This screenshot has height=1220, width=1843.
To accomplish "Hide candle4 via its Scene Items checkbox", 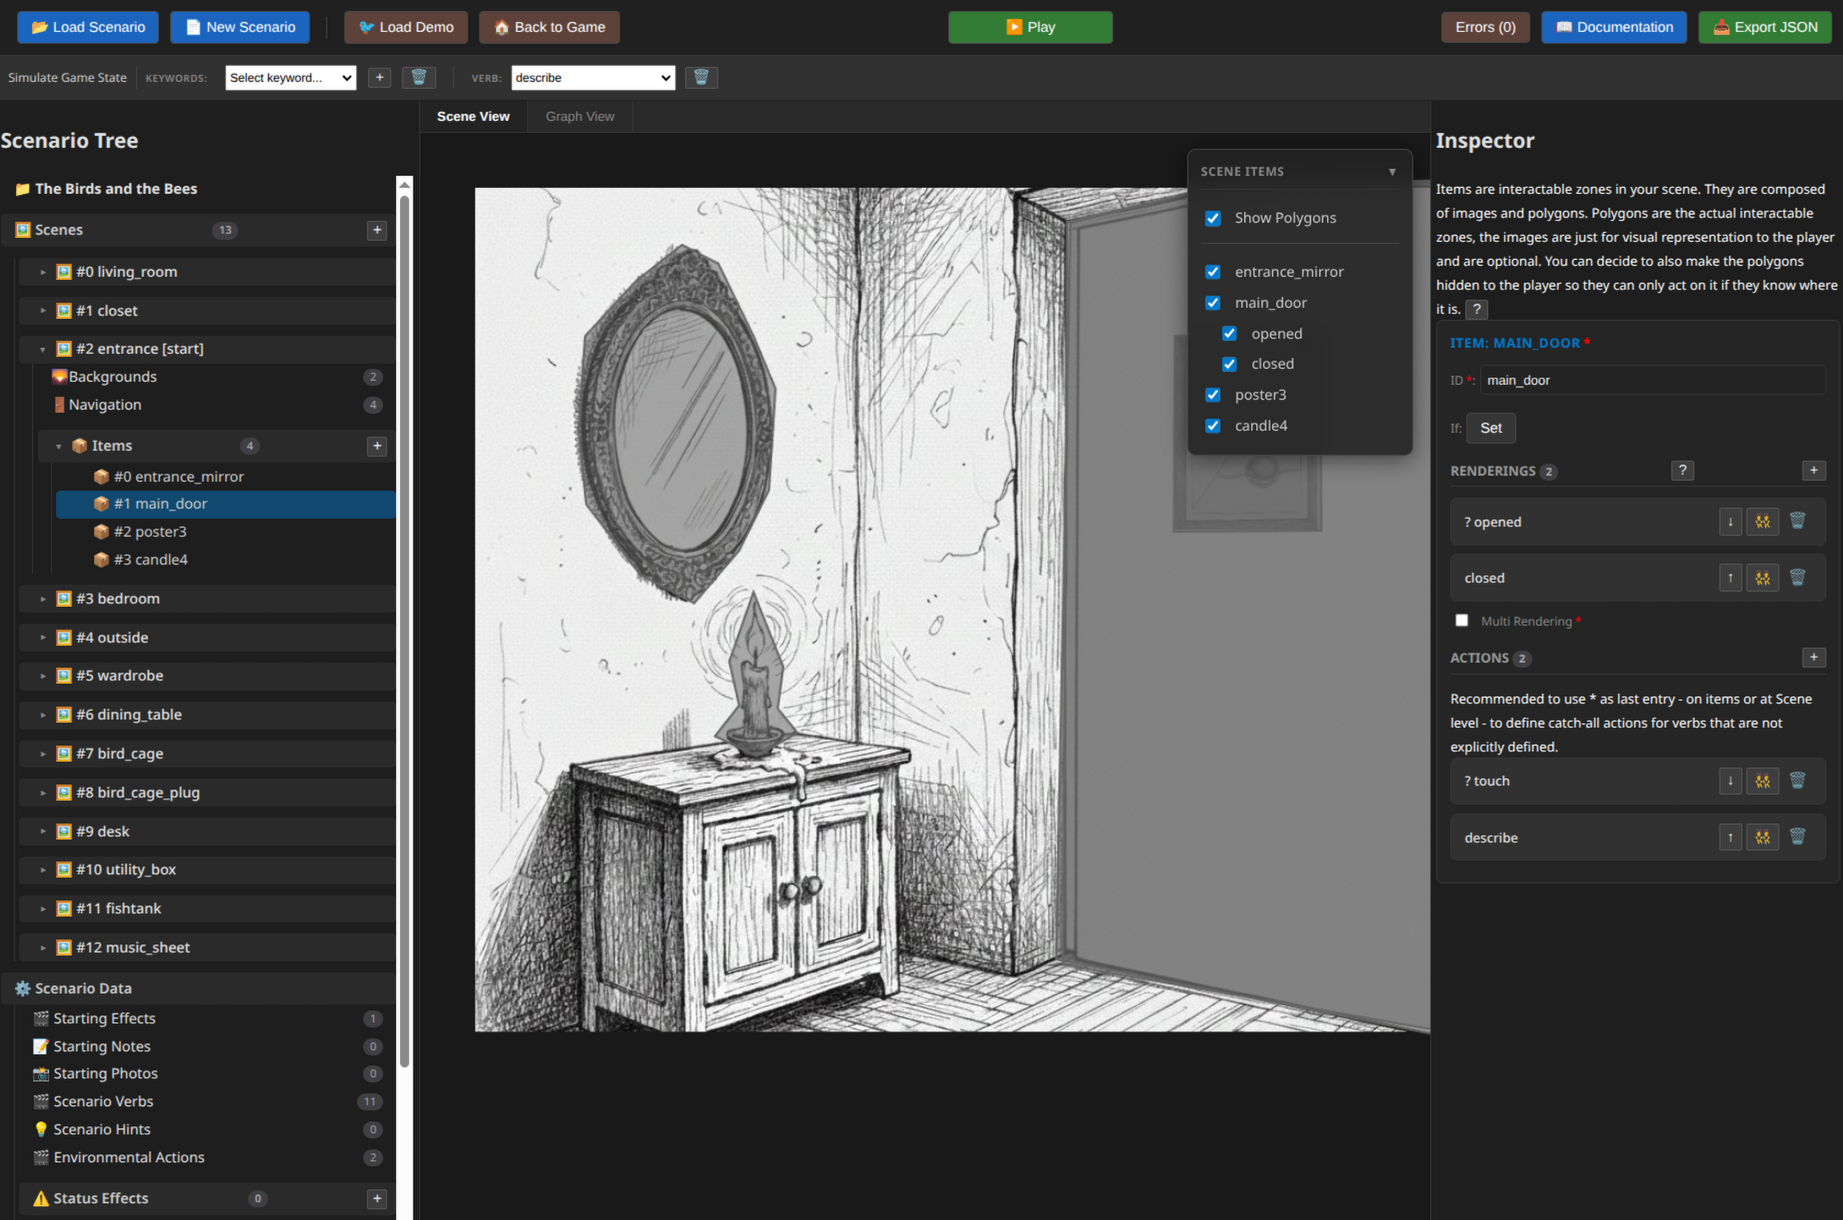I will [1213, 426].
